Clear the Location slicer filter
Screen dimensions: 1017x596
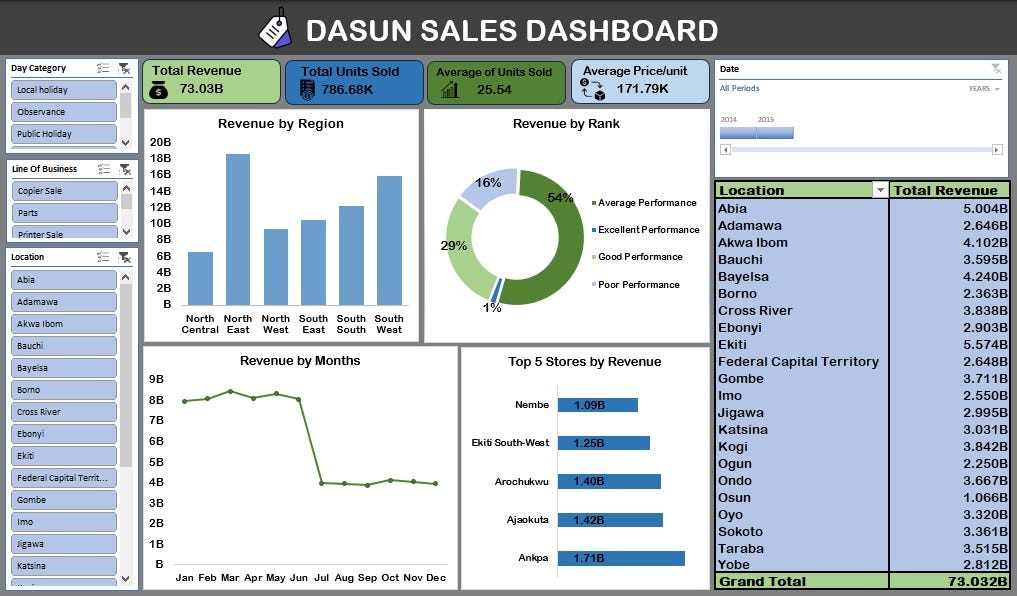tap(124, 257)
